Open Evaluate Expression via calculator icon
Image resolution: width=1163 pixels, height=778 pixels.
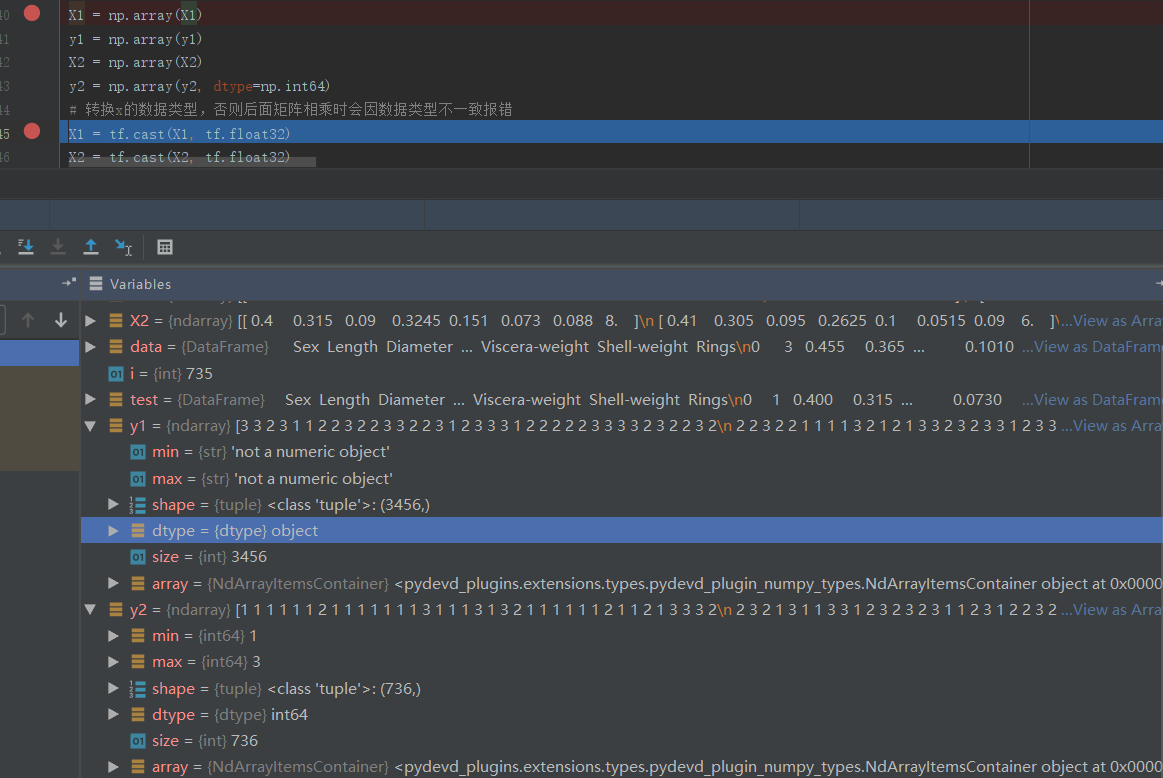(x=164, y=247)
